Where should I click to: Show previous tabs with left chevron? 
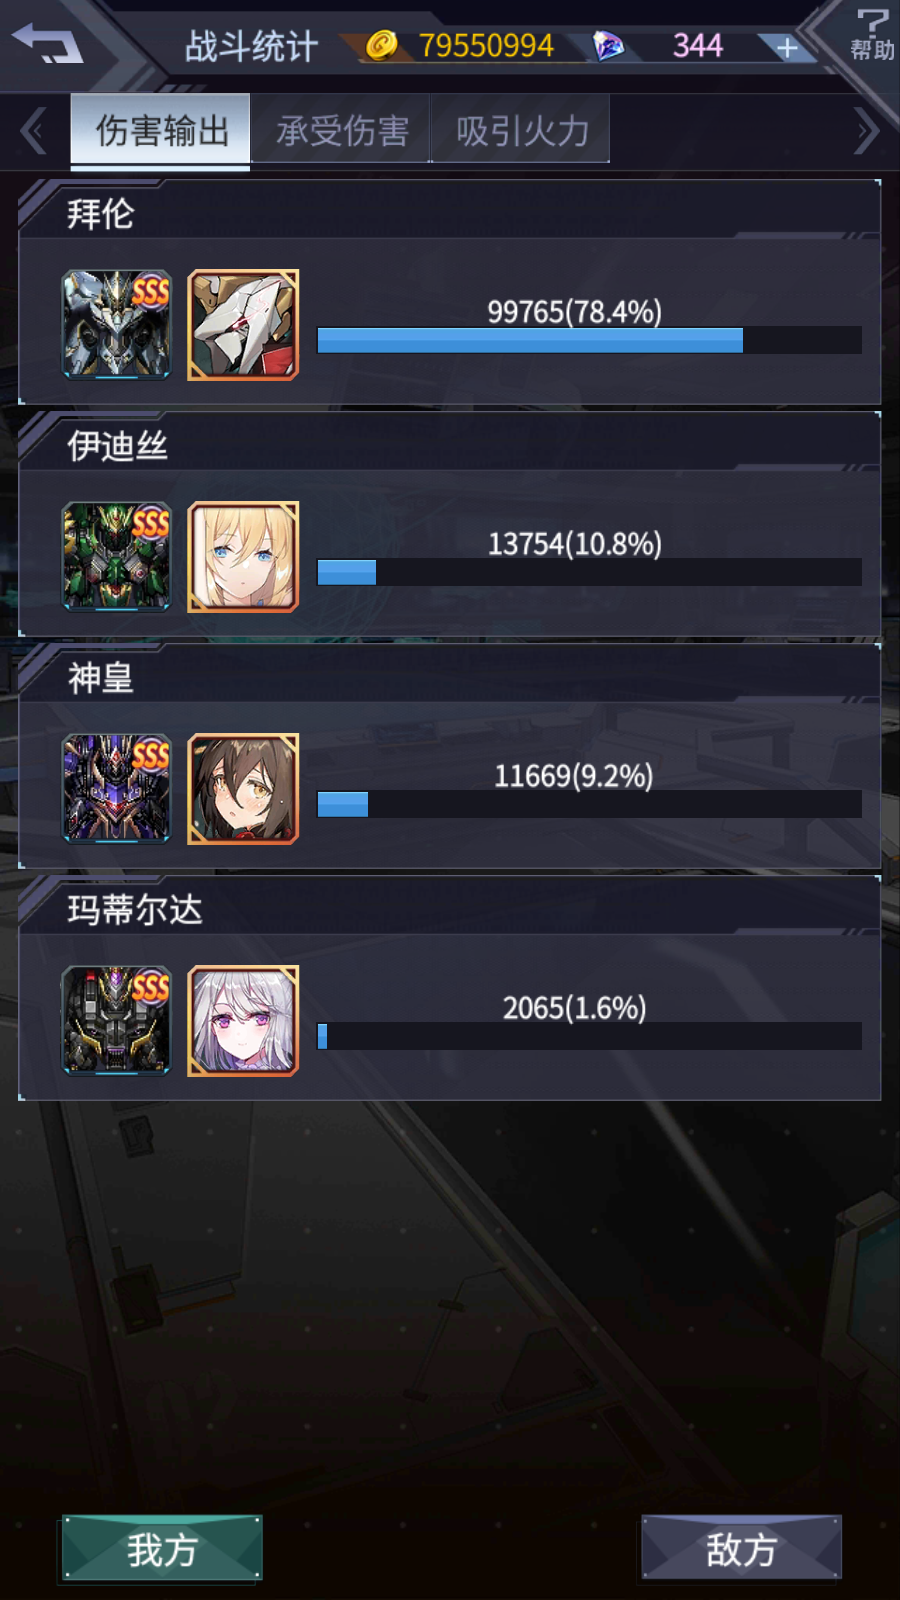click(33, 131)
